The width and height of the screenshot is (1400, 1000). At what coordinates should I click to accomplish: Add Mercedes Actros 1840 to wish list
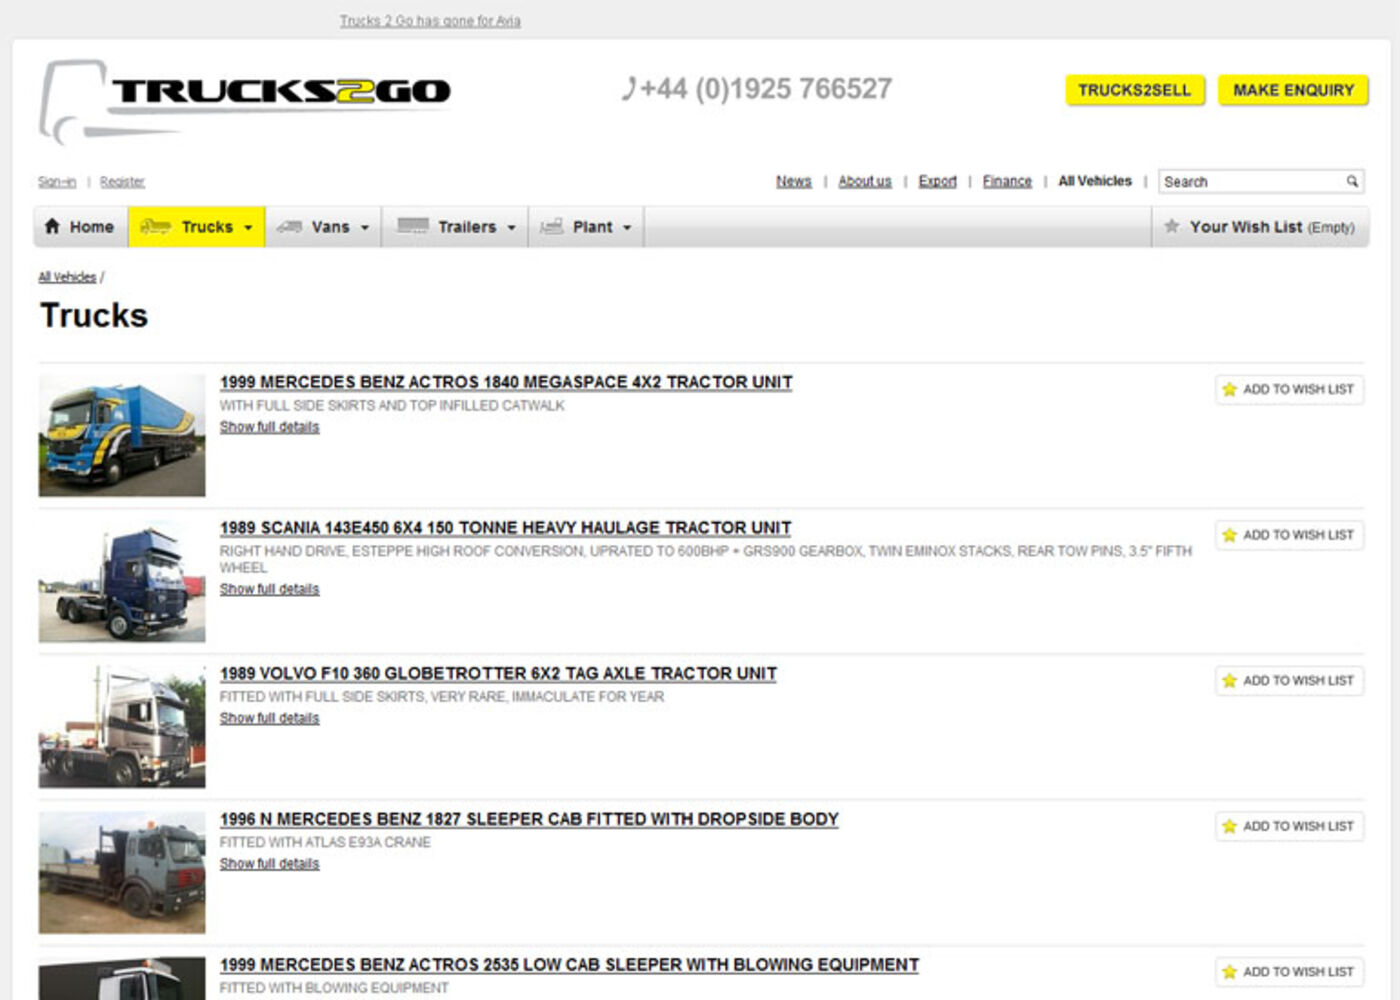[1289, 389]
